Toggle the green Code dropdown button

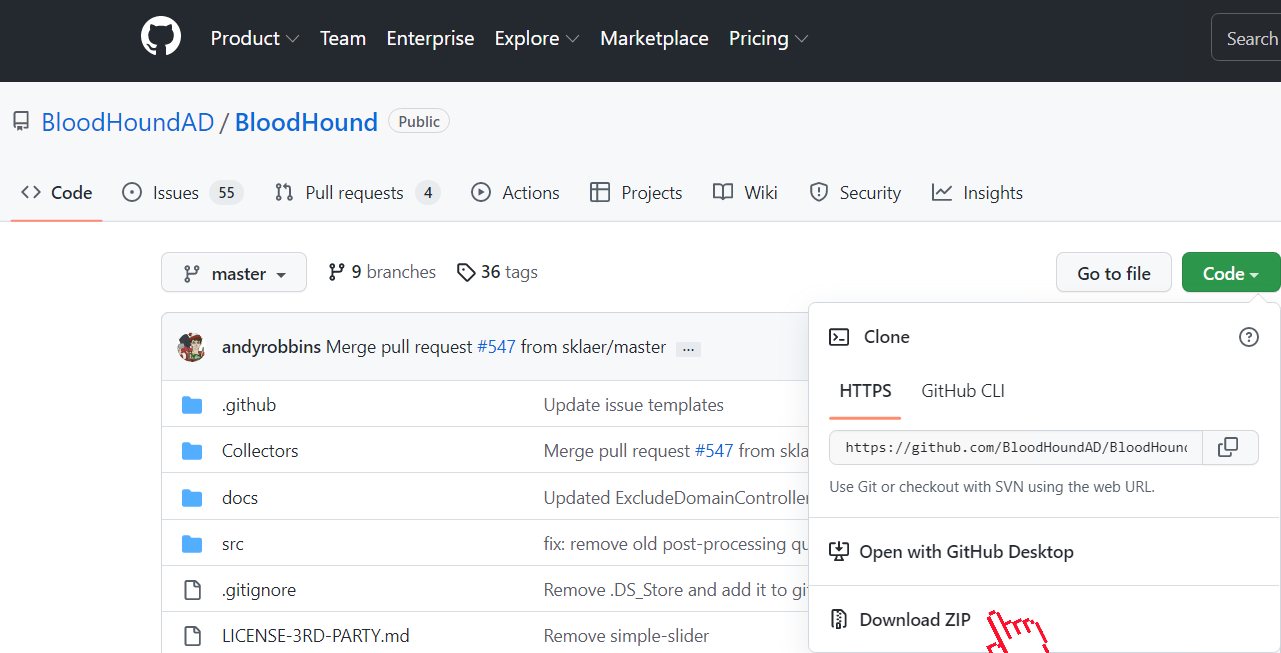coord(1231,273)
